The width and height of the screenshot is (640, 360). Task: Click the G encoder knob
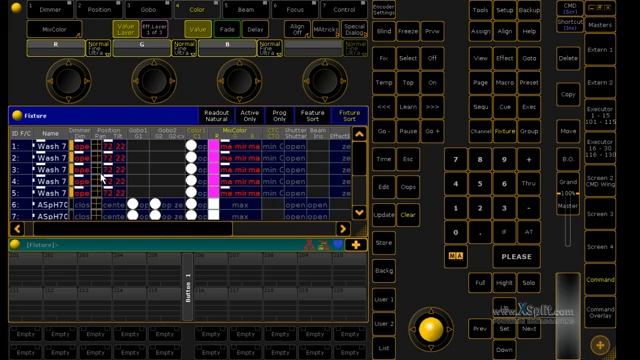pyautogui.click(x=154, y=81)
